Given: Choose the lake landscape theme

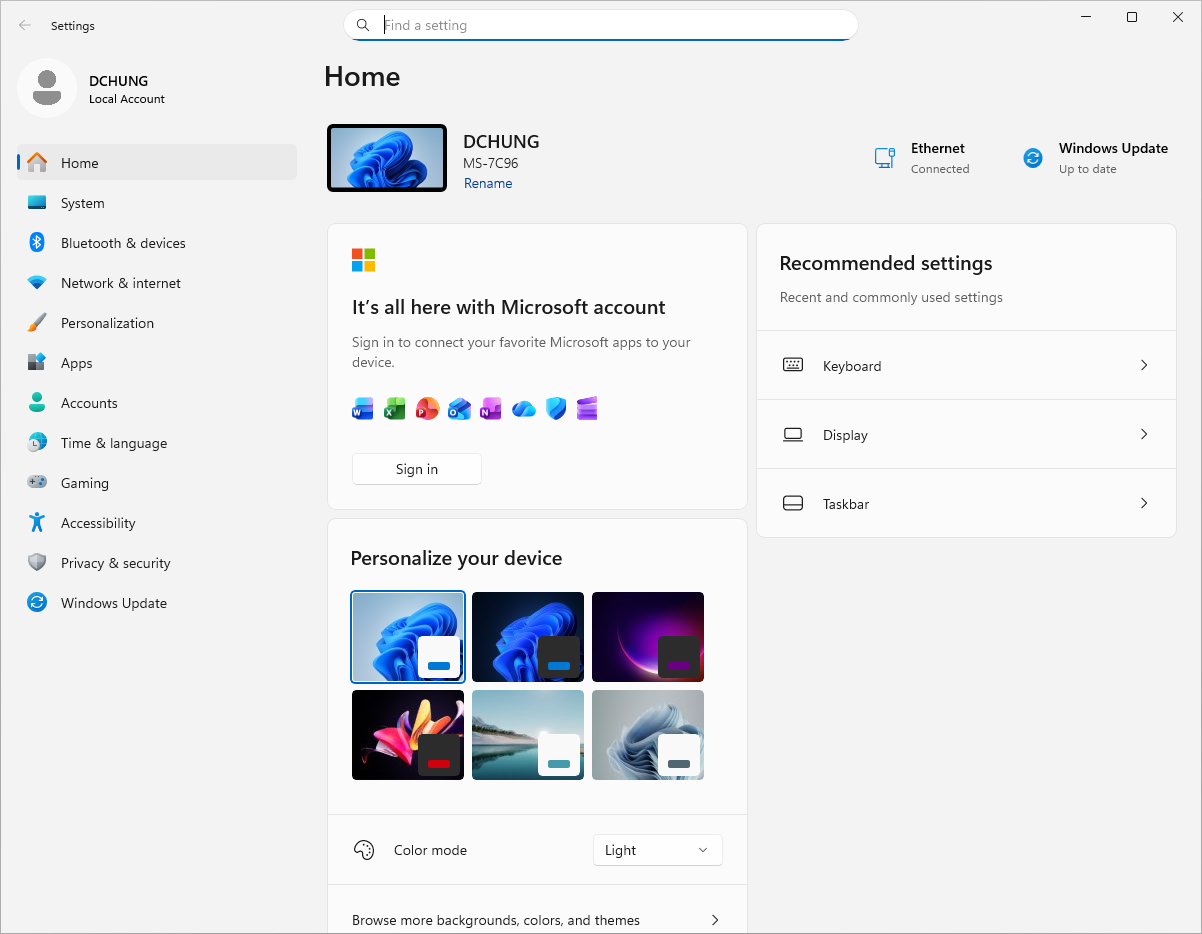Looking at the screenshot, I should (528, 735).
